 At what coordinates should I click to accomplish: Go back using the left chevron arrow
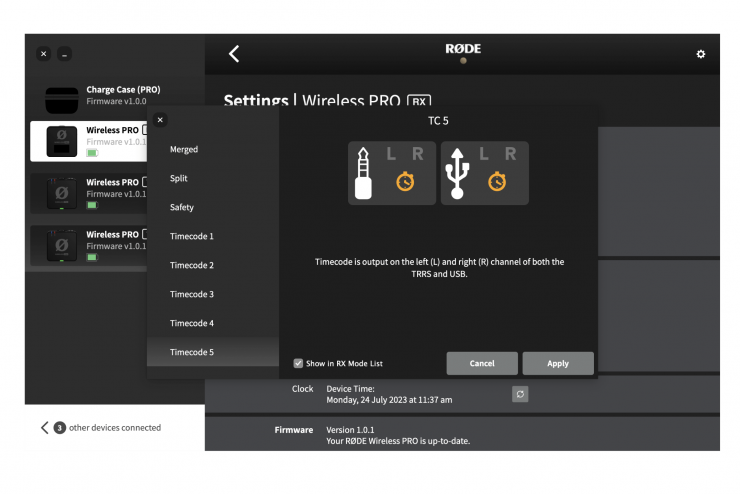coord(234,54)
